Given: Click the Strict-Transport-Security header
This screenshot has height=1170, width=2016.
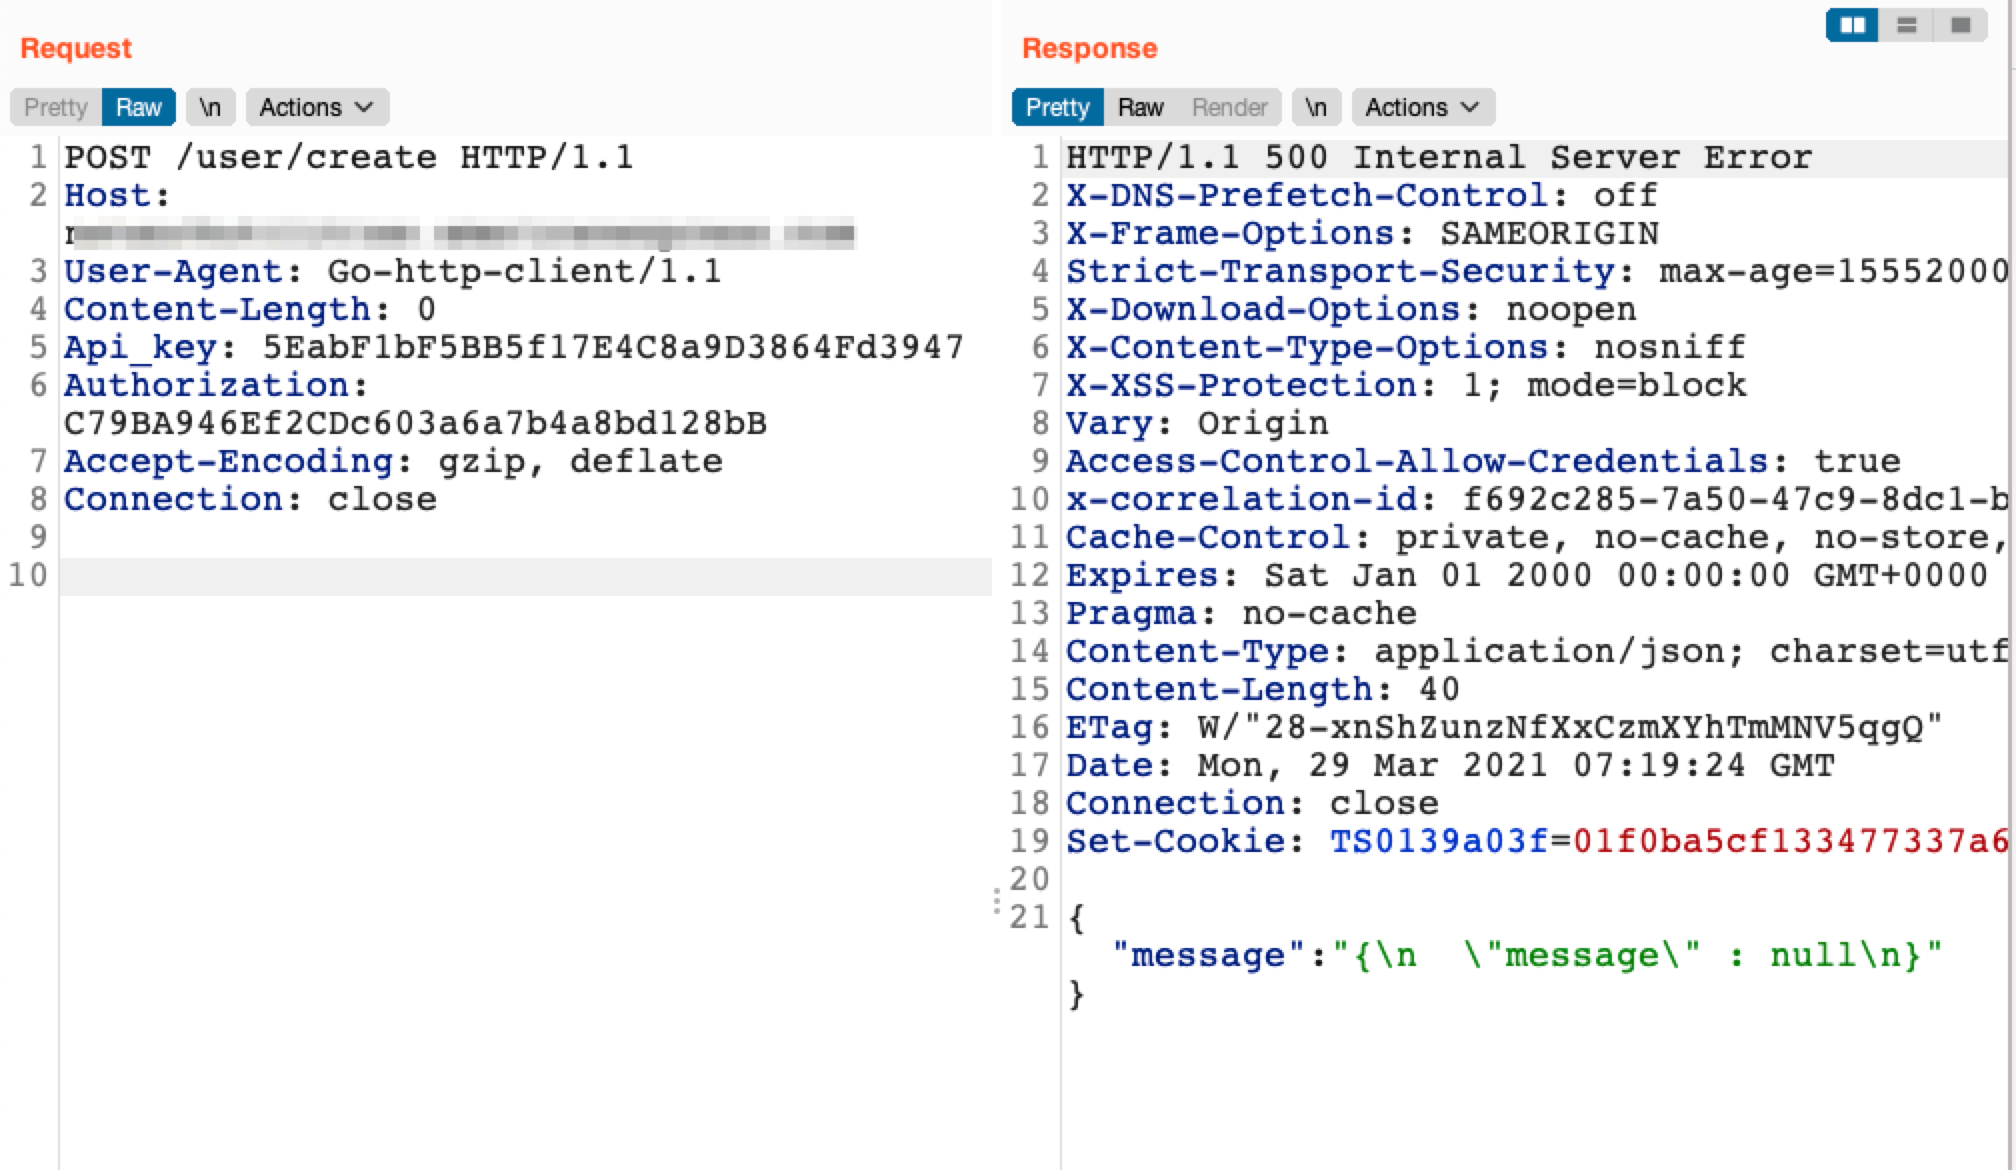Looking at the screenshot, I should [x=1537, y=271].
